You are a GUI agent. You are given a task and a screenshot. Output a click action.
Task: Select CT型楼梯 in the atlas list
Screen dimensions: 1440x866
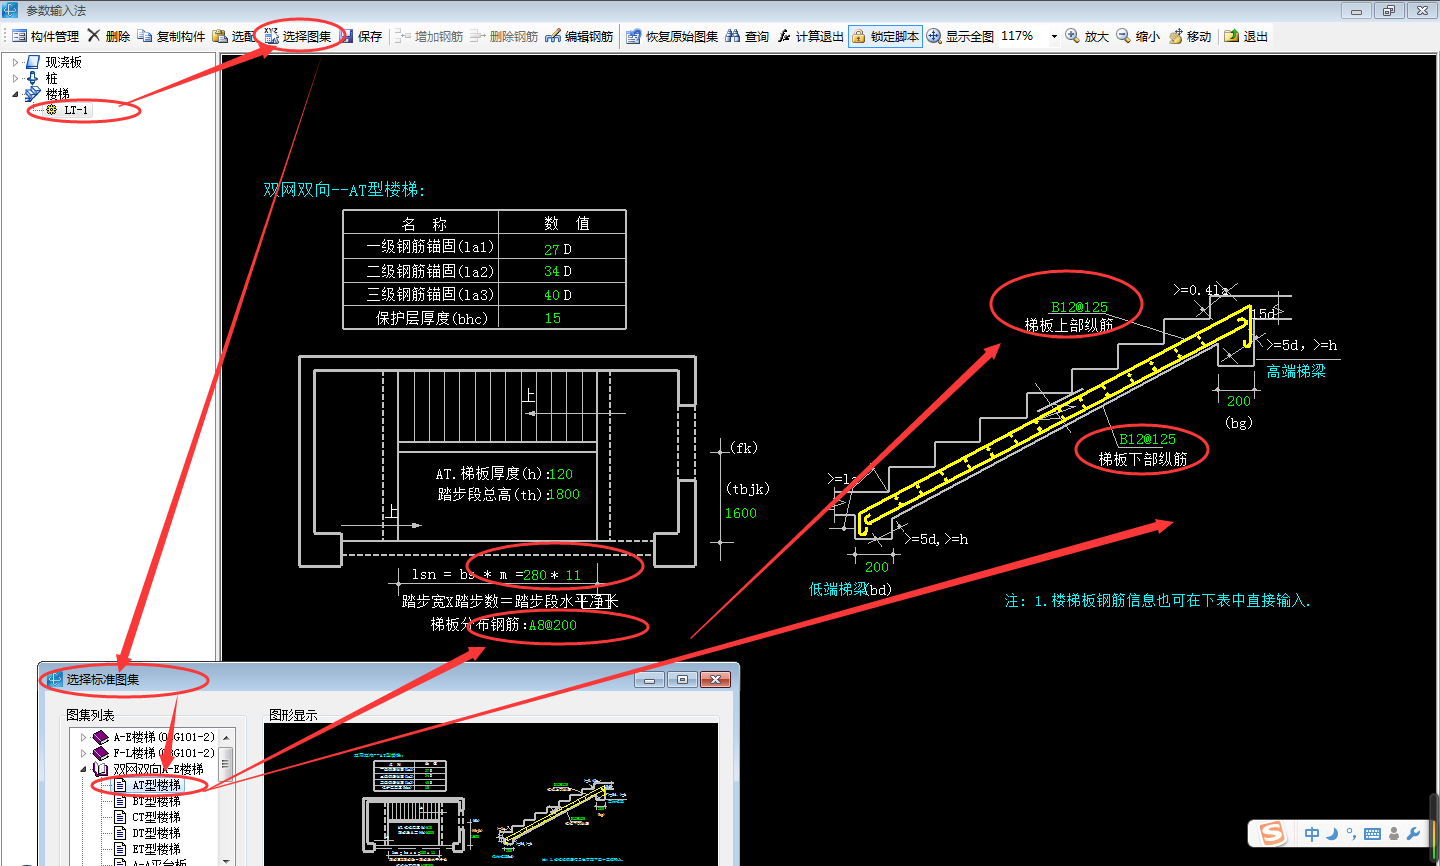156,817
